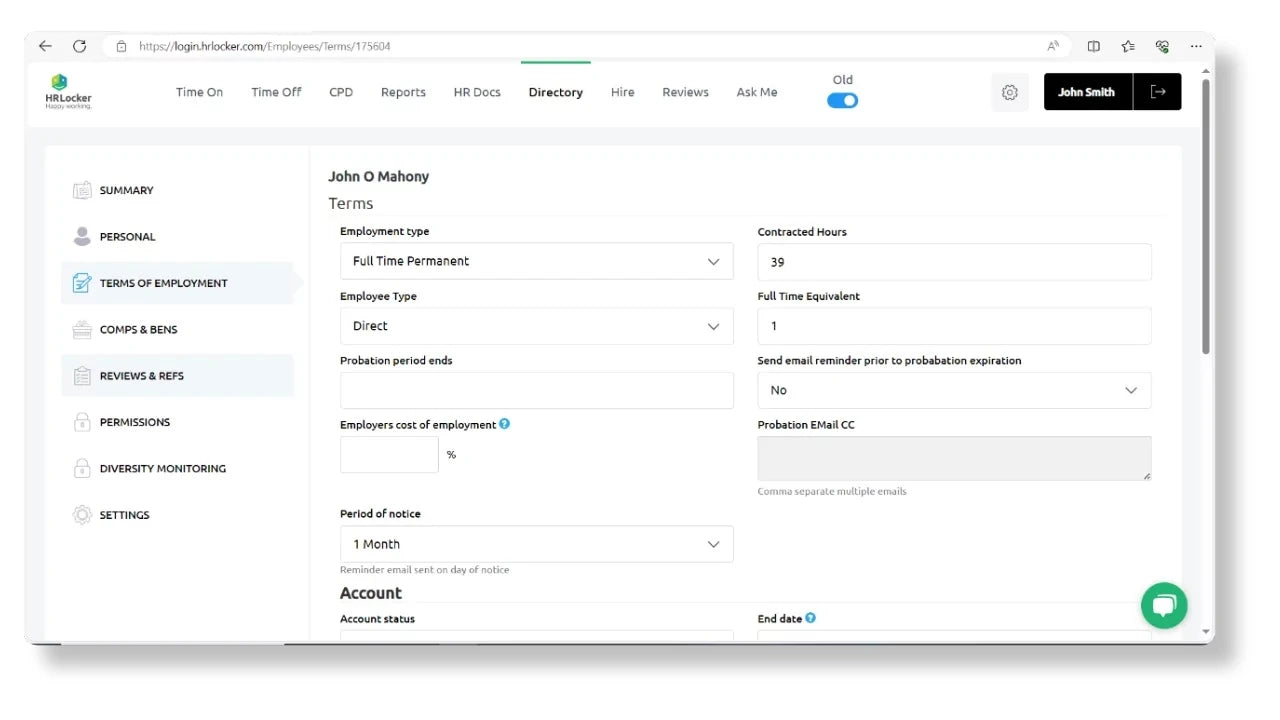This screenshot has width=1280, height=720.
Task: Open the green chat widget bubble
Action: [x=1163, y=605]
